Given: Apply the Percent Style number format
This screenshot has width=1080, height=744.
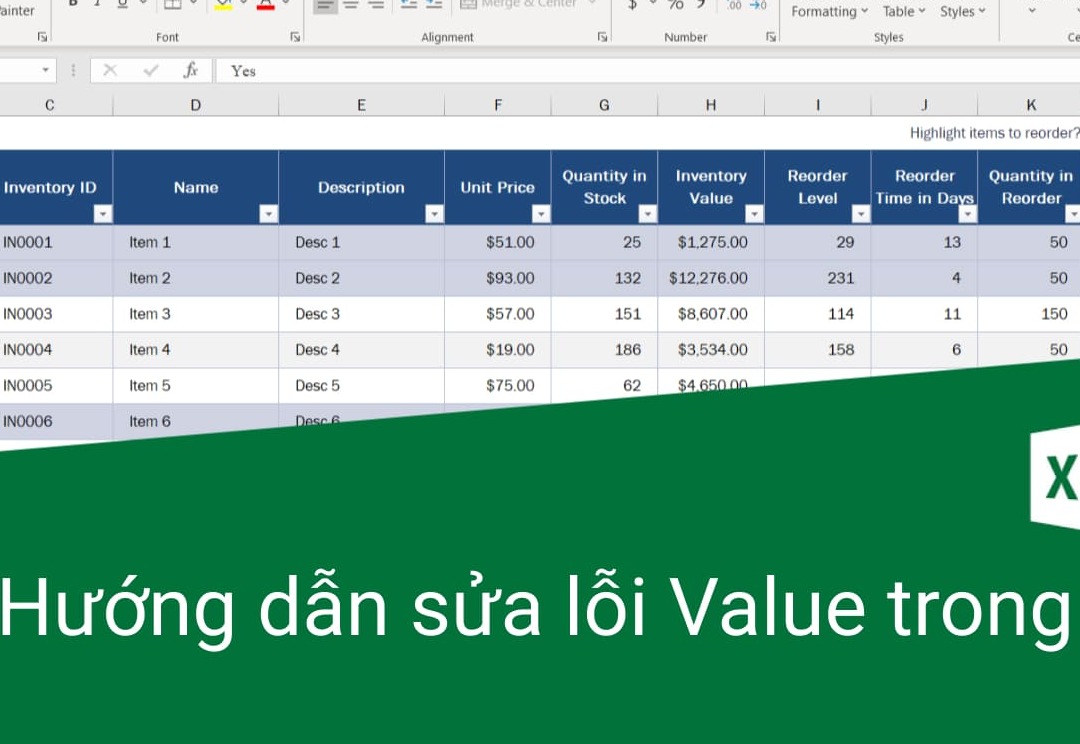Looking at the screenshot, I should click(676, 5).
